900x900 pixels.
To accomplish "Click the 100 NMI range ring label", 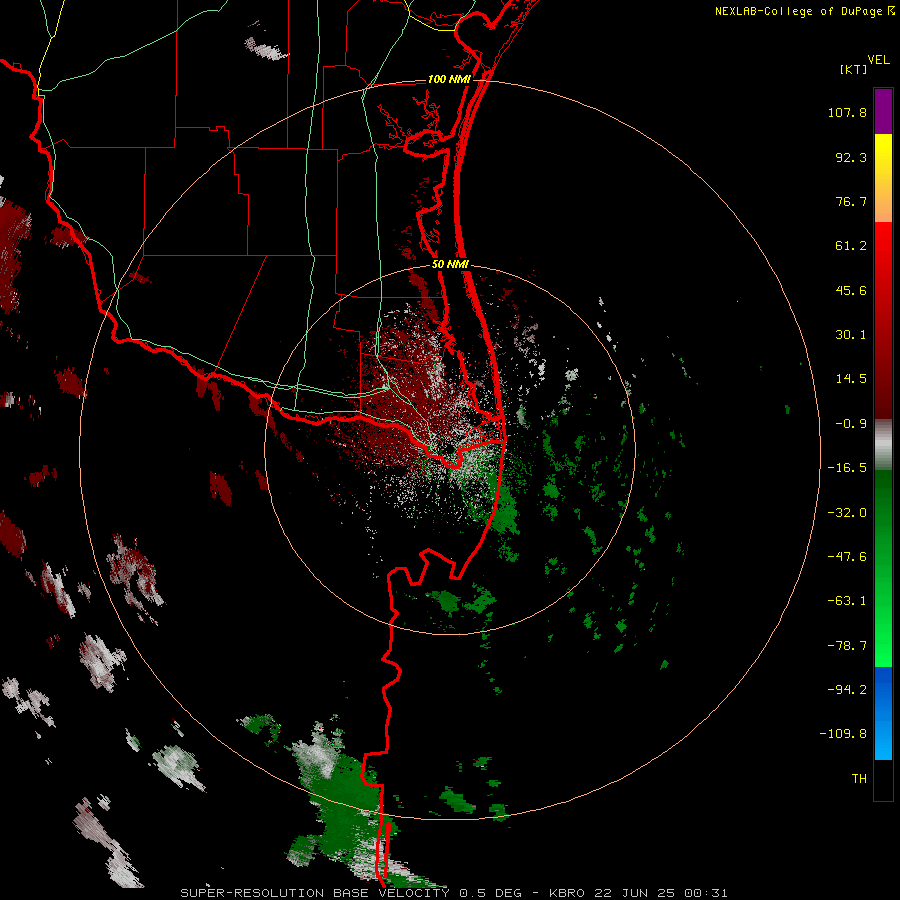I will pos(449,79).
